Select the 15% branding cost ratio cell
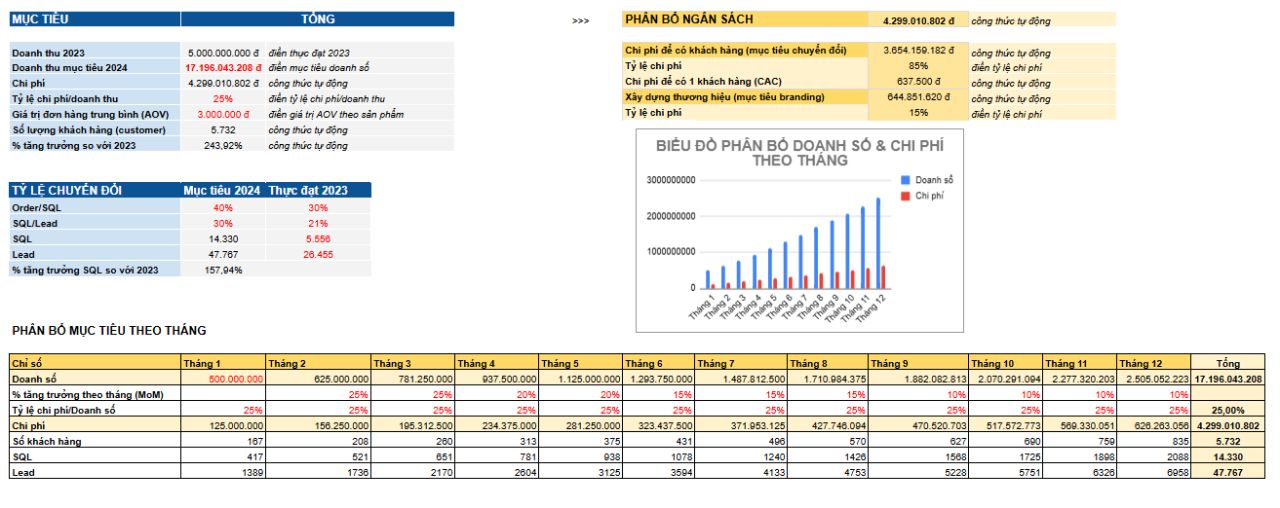1280x508 pixels. click(x=918, y=113)
